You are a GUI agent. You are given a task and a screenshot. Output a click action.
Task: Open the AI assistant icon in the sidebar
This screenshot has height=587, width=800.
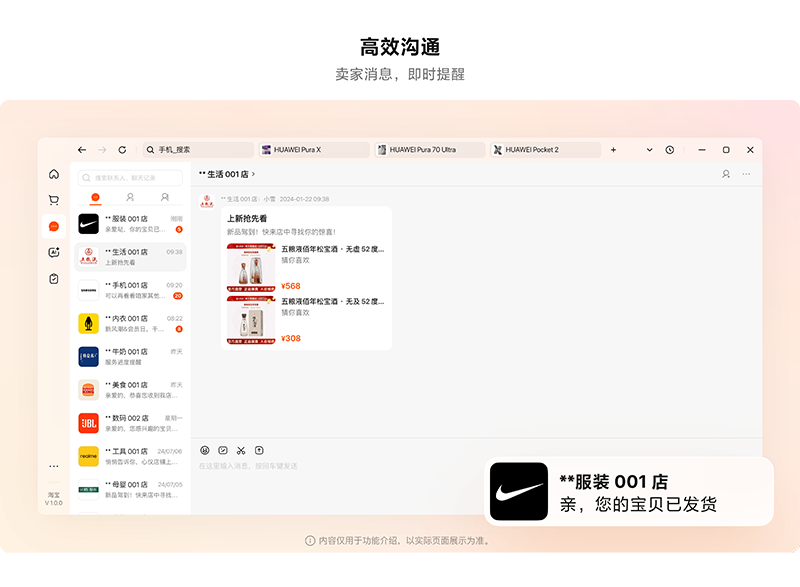pos(54,252)
